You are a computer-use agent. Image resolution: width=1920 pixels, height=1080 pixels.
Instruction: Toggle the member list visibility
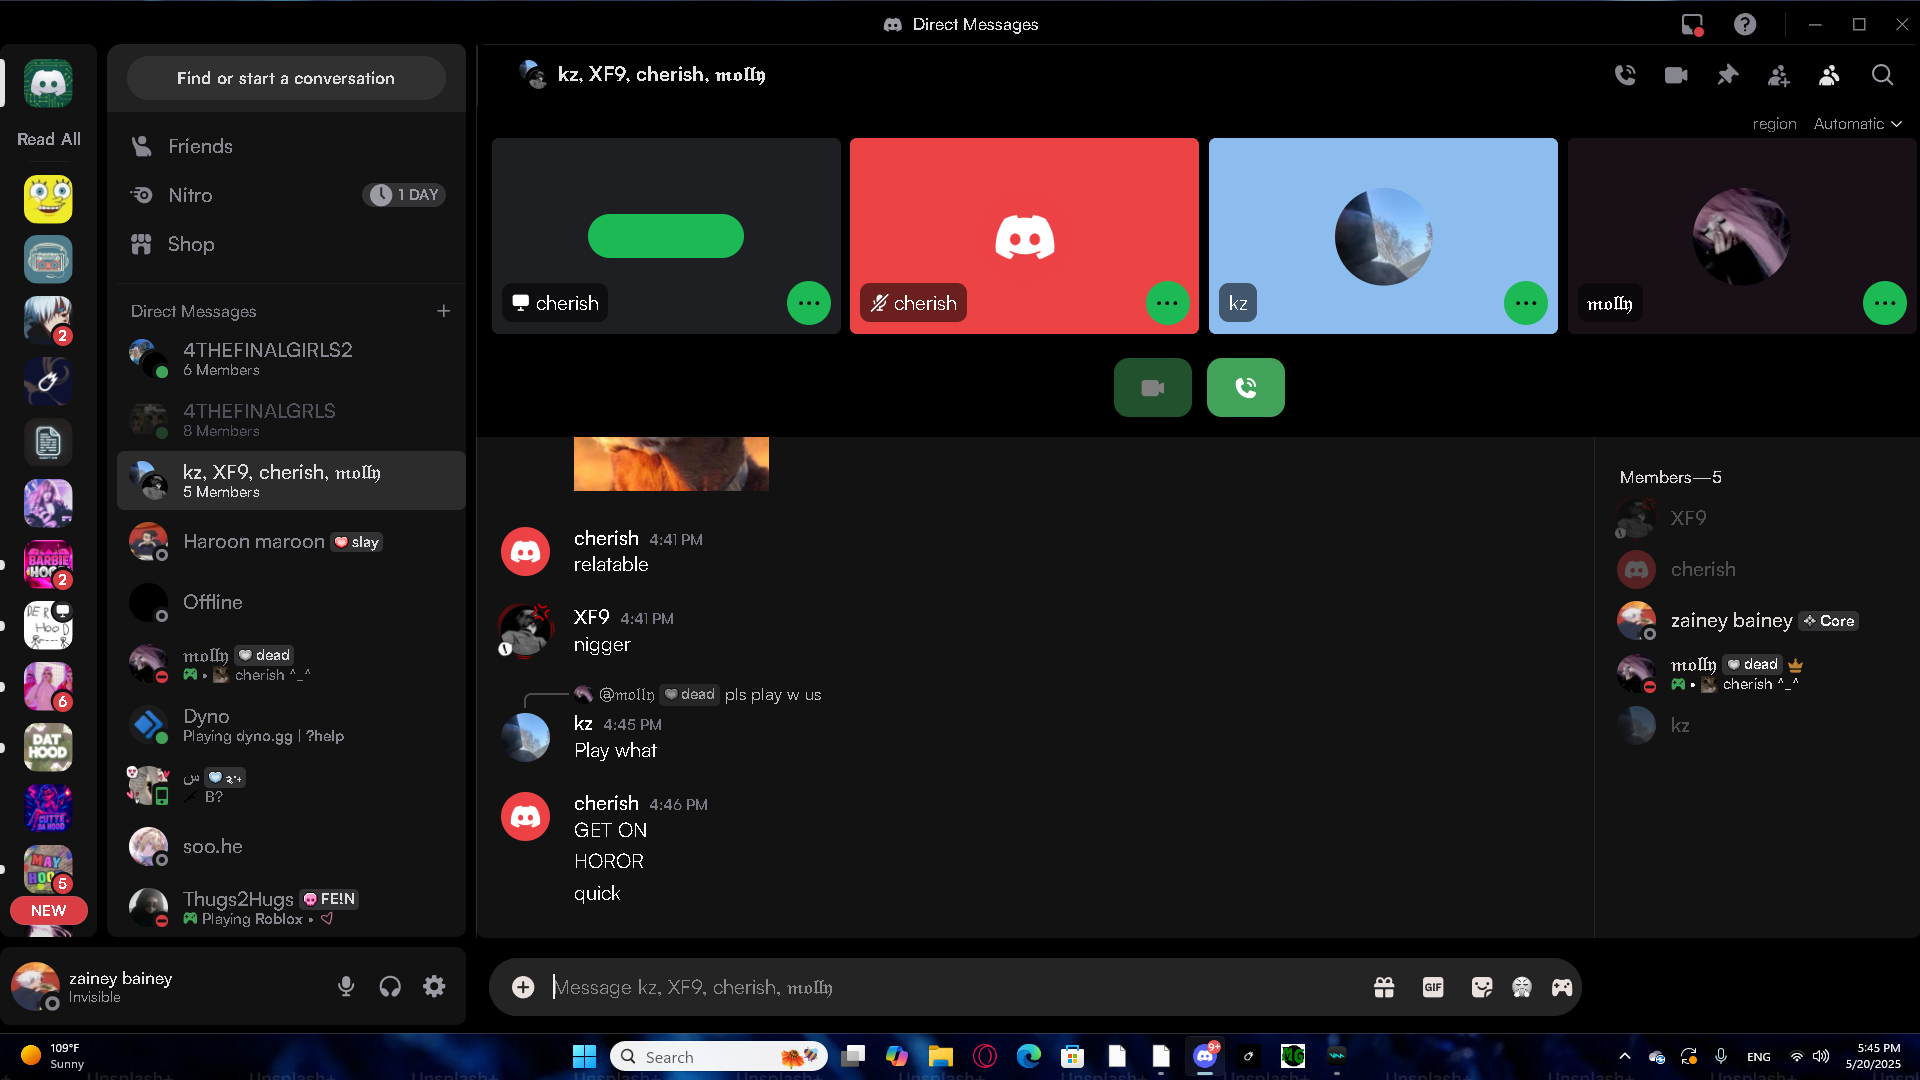(1829, 75)
